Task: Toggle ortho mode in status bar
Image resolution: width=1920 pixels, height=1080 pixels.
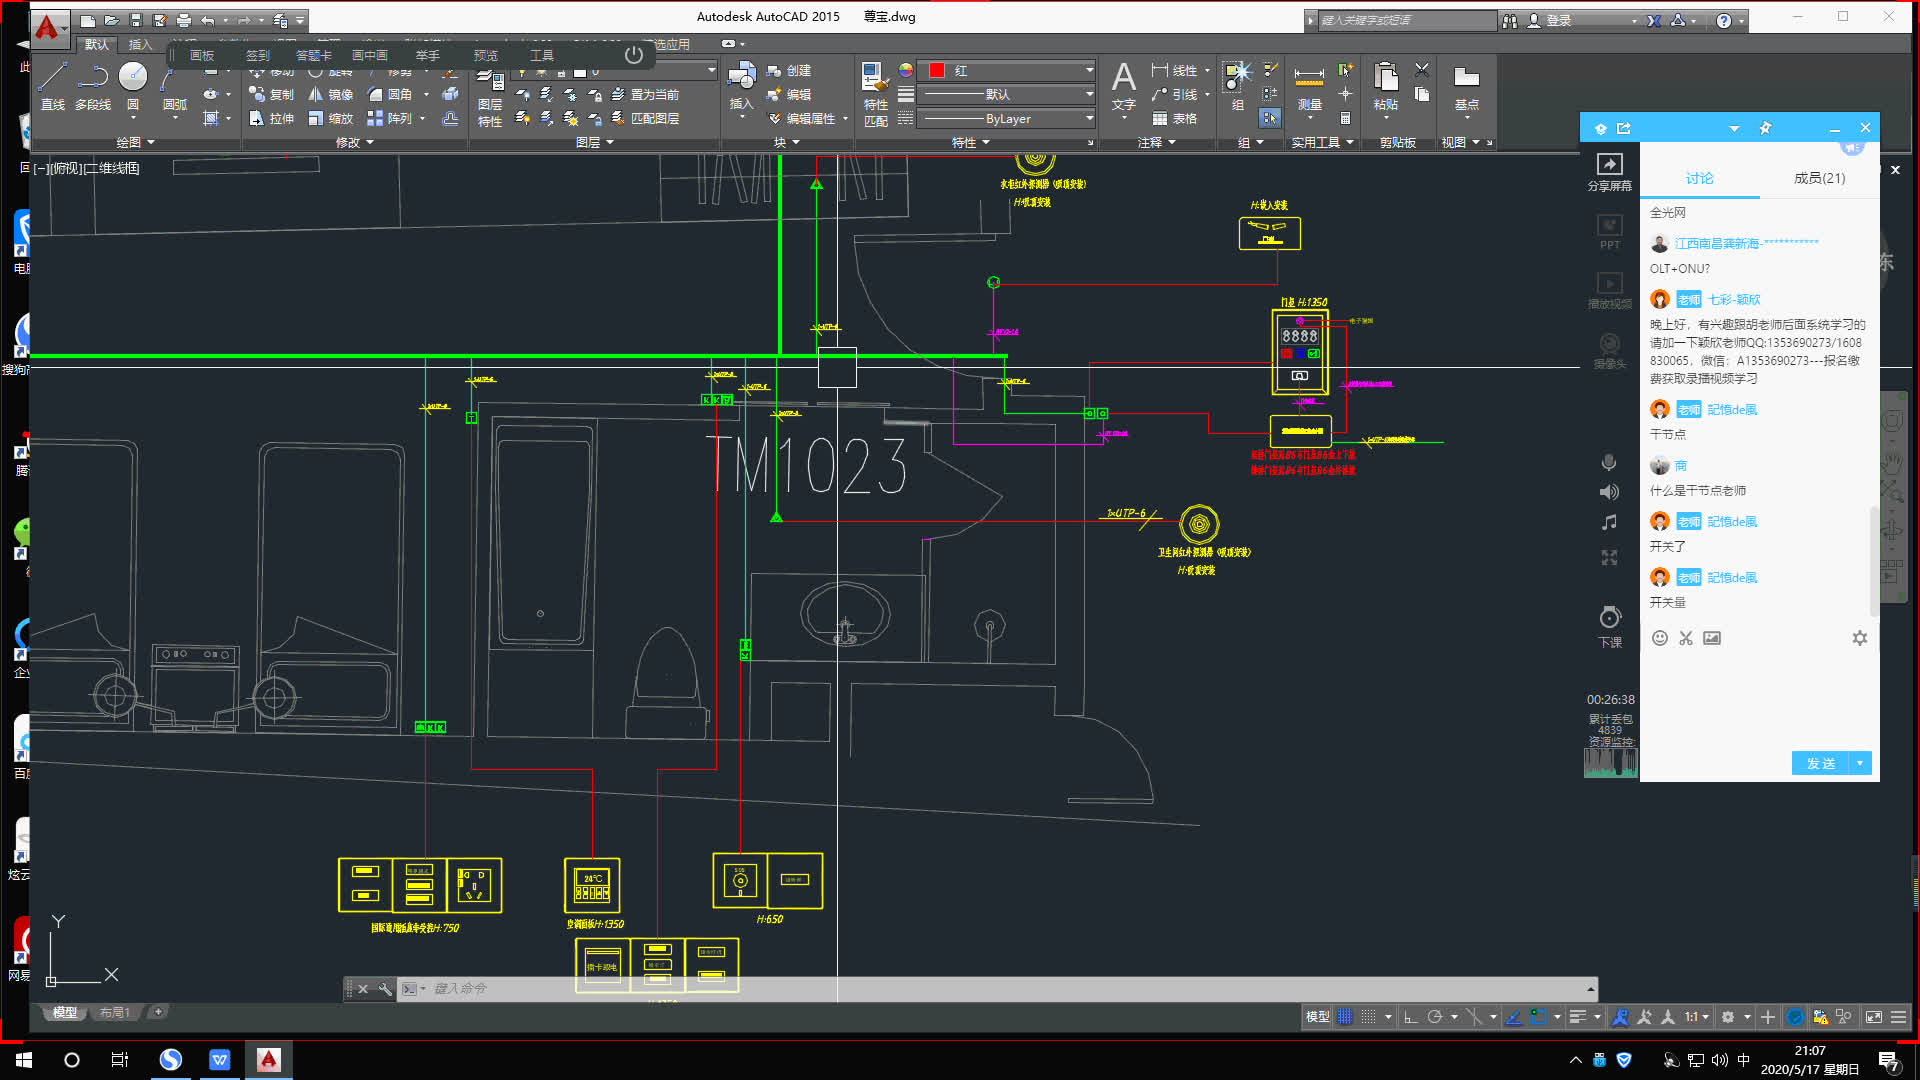Action: point(1411,1017)
